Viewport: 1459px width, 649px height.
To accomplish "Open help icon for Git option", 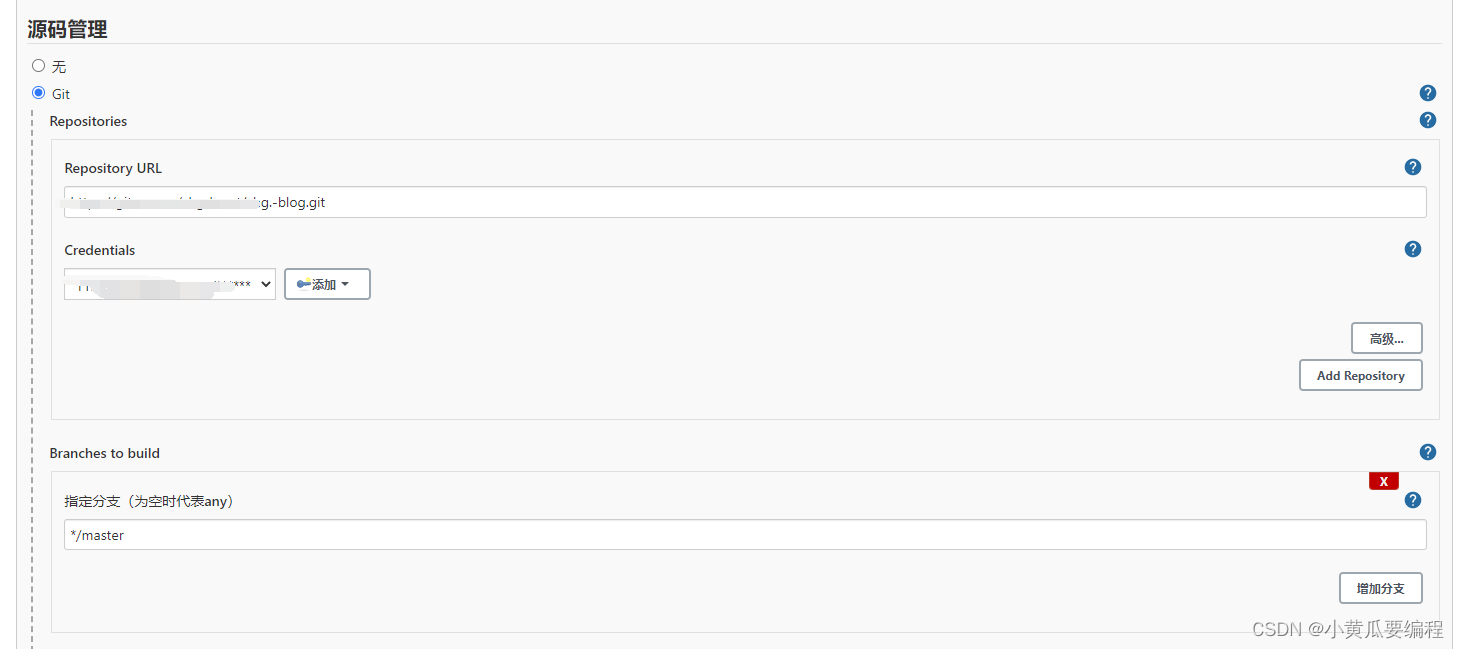I will point(1427,93).
